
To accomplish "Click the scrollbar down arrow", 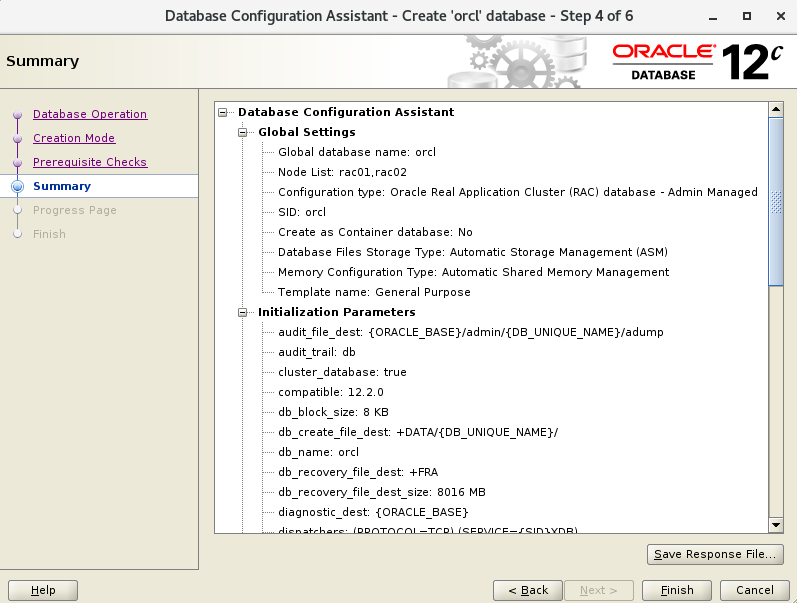I will pos(775,525).
